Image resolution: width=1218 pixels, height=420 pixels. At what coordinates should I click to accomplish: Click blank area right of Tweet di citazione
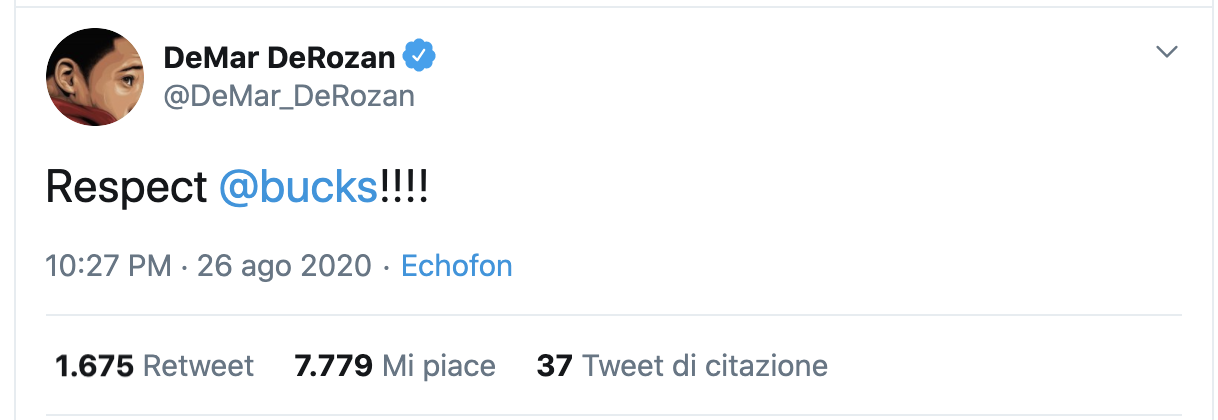click(1000, 366)
